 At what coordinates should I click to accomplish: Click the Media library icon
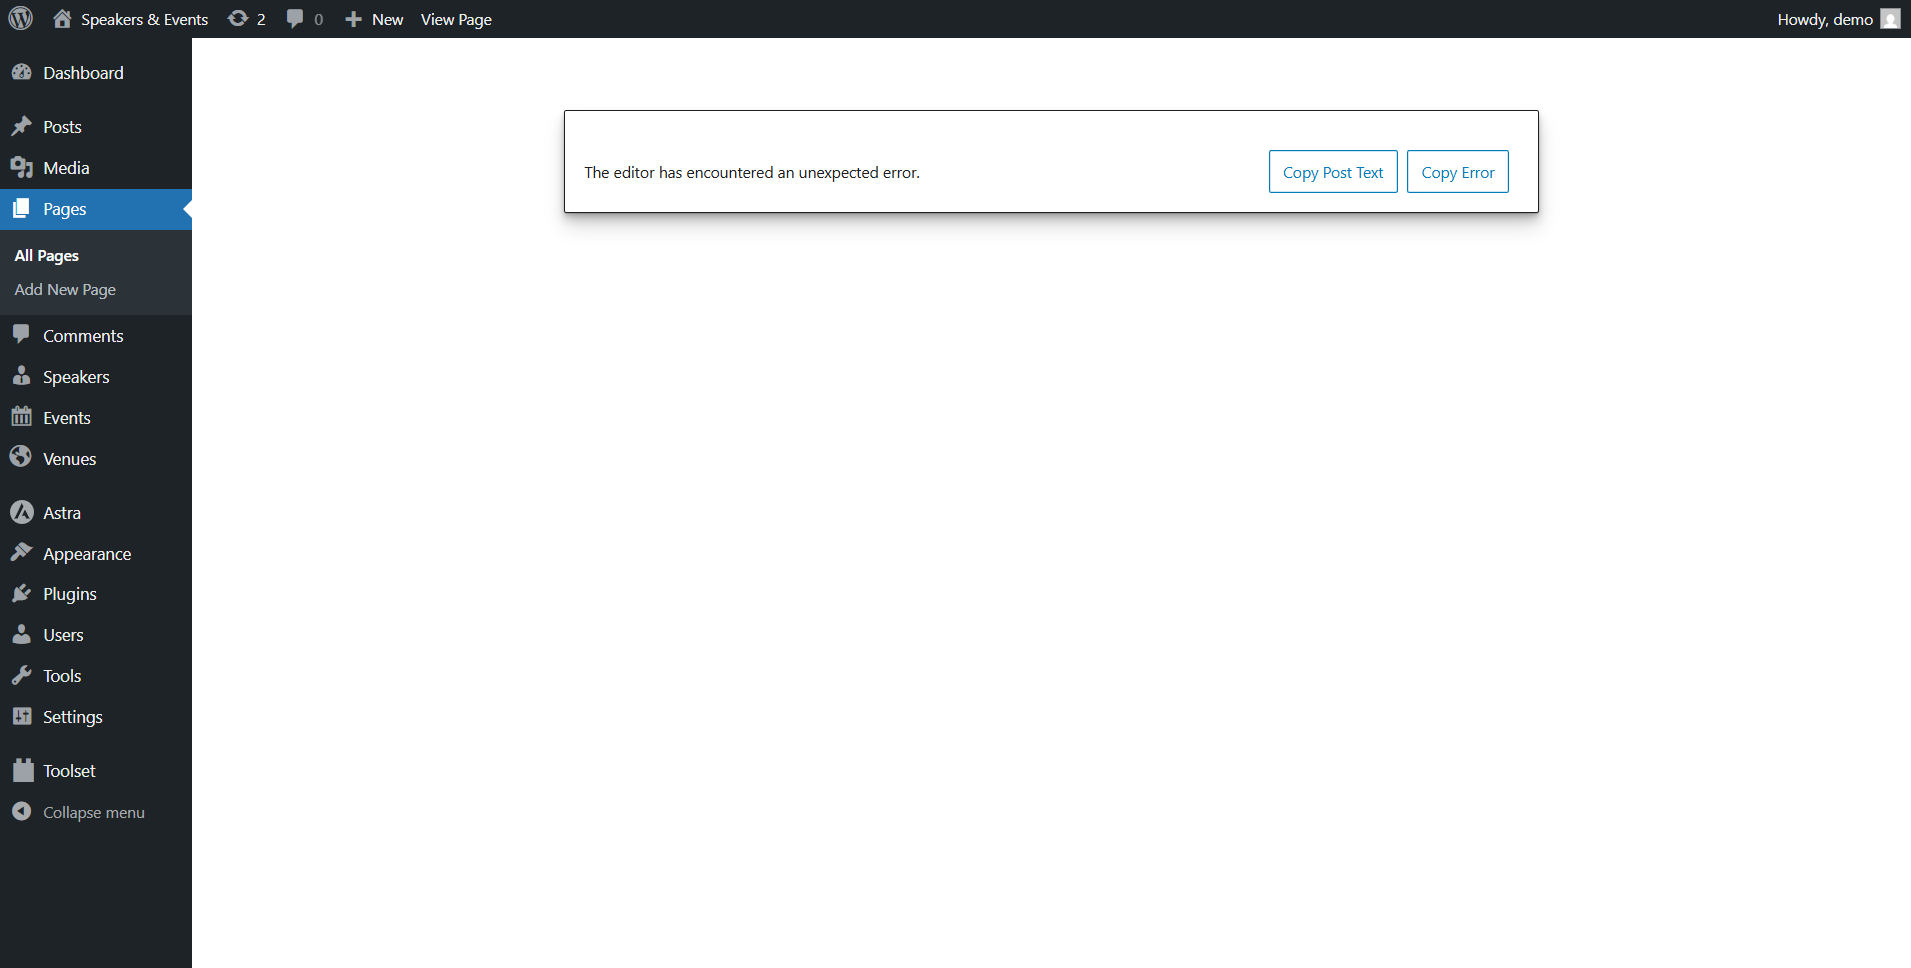point(21,168)
